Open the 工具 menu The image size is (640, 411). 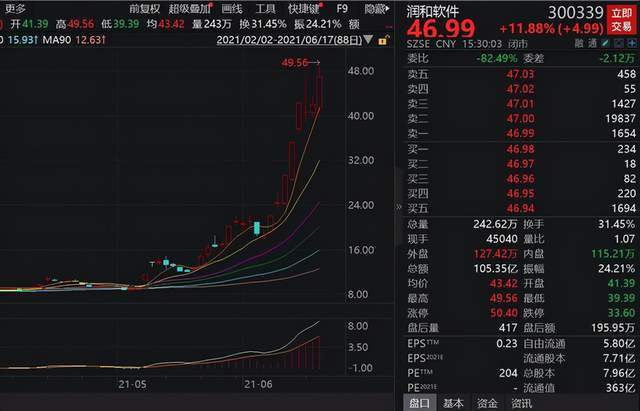pyautogui.click(x=265, y=9)
